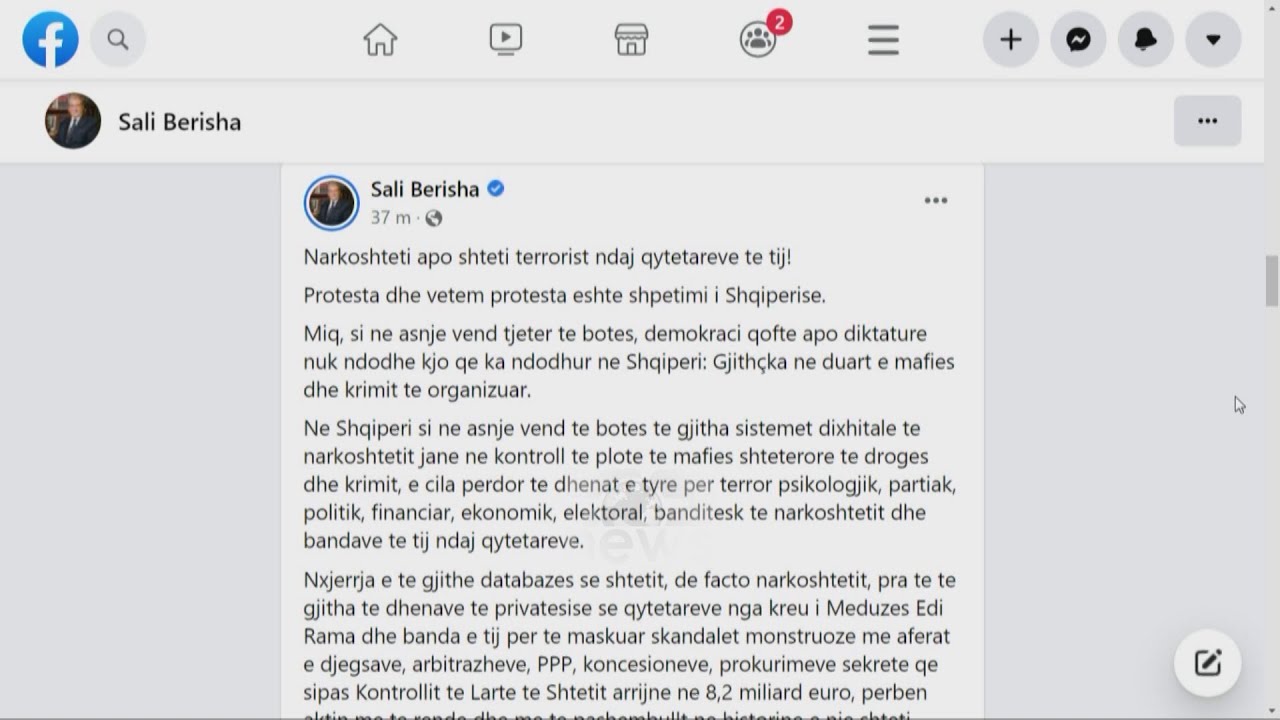Viewport: 1280px width, 720px height.
Task: Go to the Home feed icon
Action: pos(380,40)
